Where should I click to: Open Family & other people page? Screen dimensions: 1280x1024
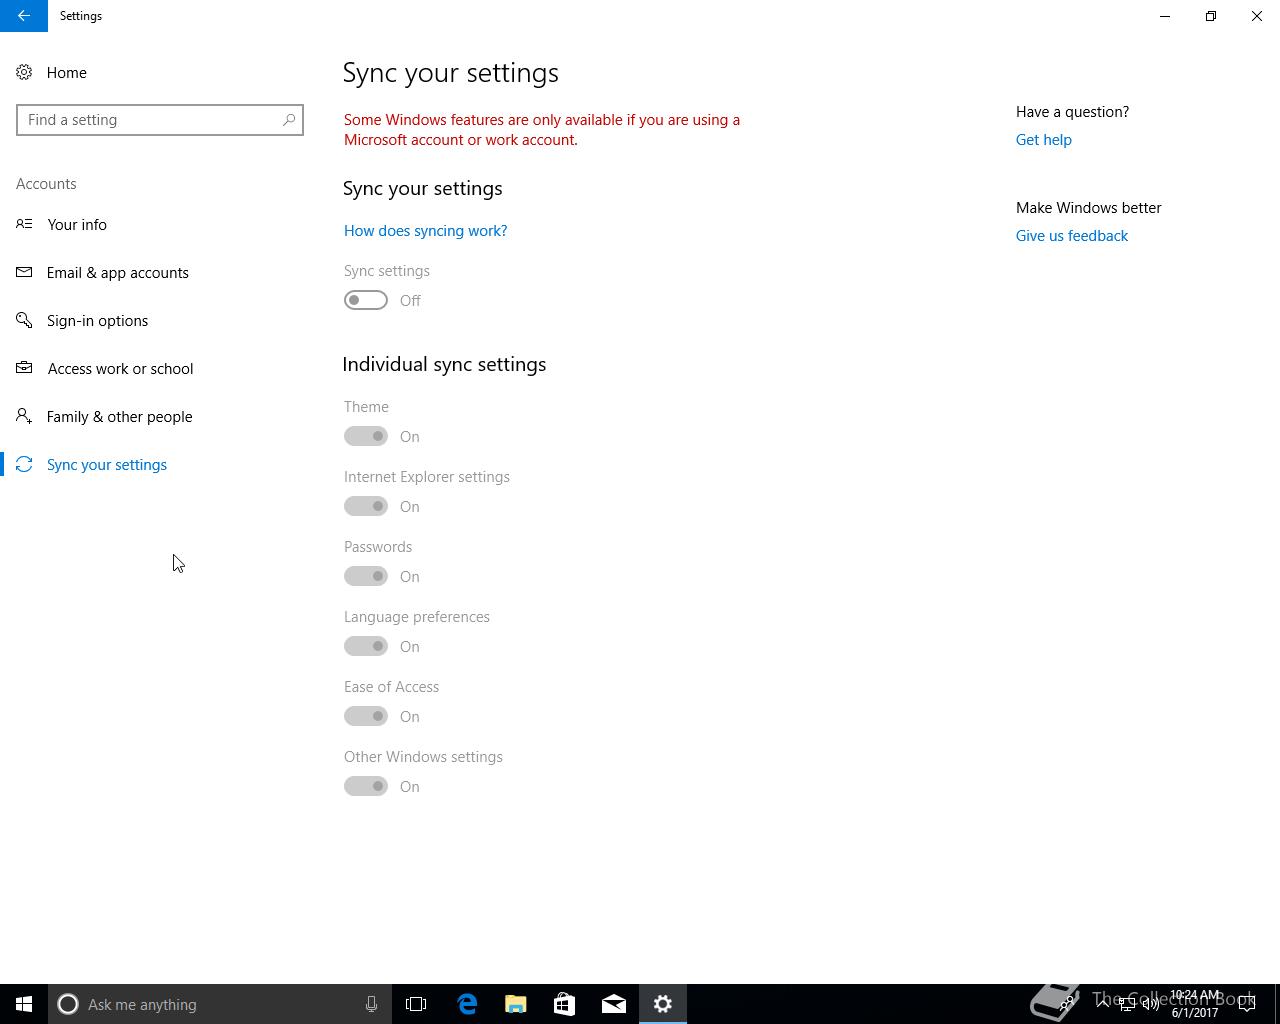(x=160, y=416)
